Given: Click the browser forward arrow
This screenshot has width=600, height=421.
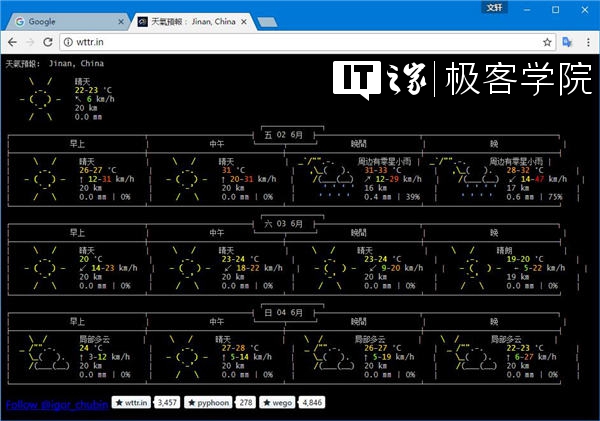Looking at the screenshot, I should click(30, 42).
